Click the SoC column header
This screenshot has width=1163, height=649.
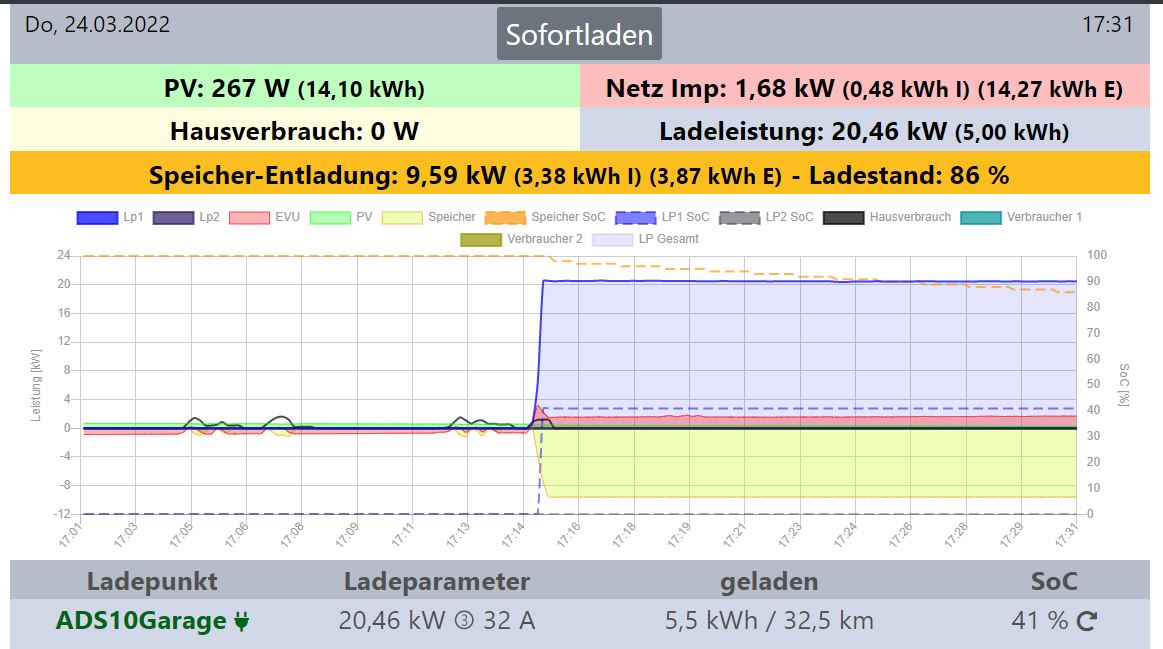pyautogui.click(x=1054, y=582)
